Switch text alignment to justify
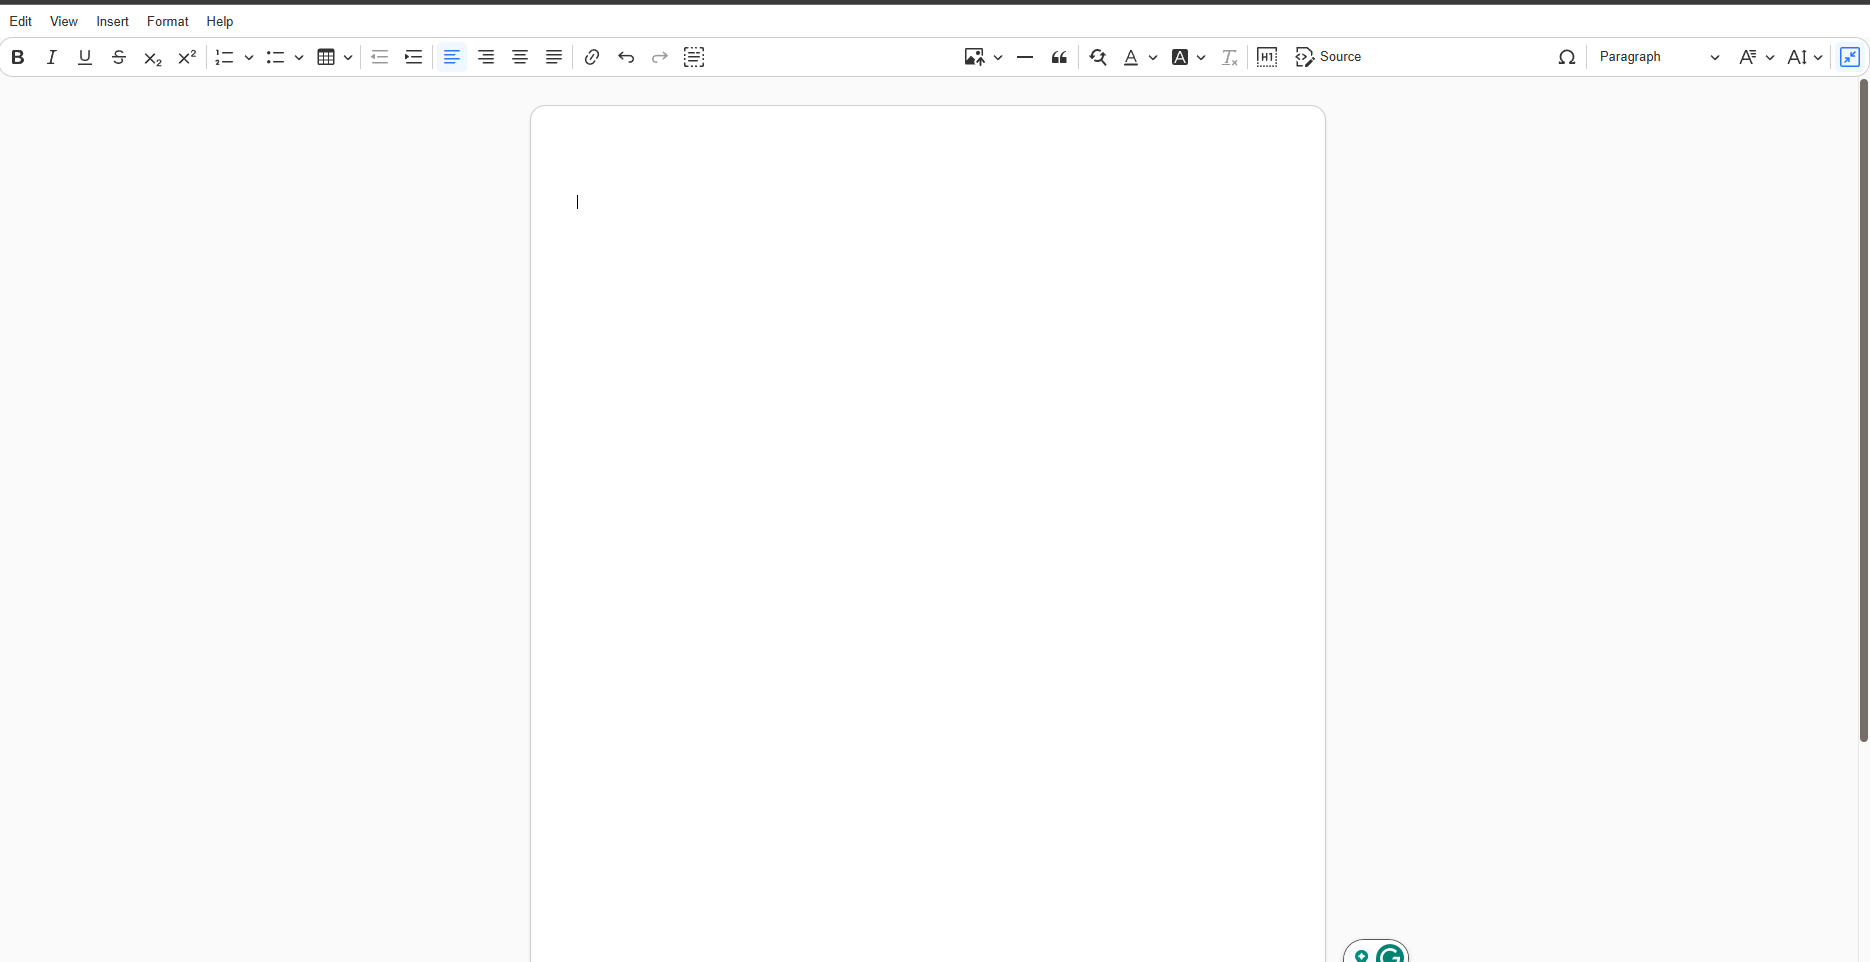1870x962 pixels. [x=553, y=57]
